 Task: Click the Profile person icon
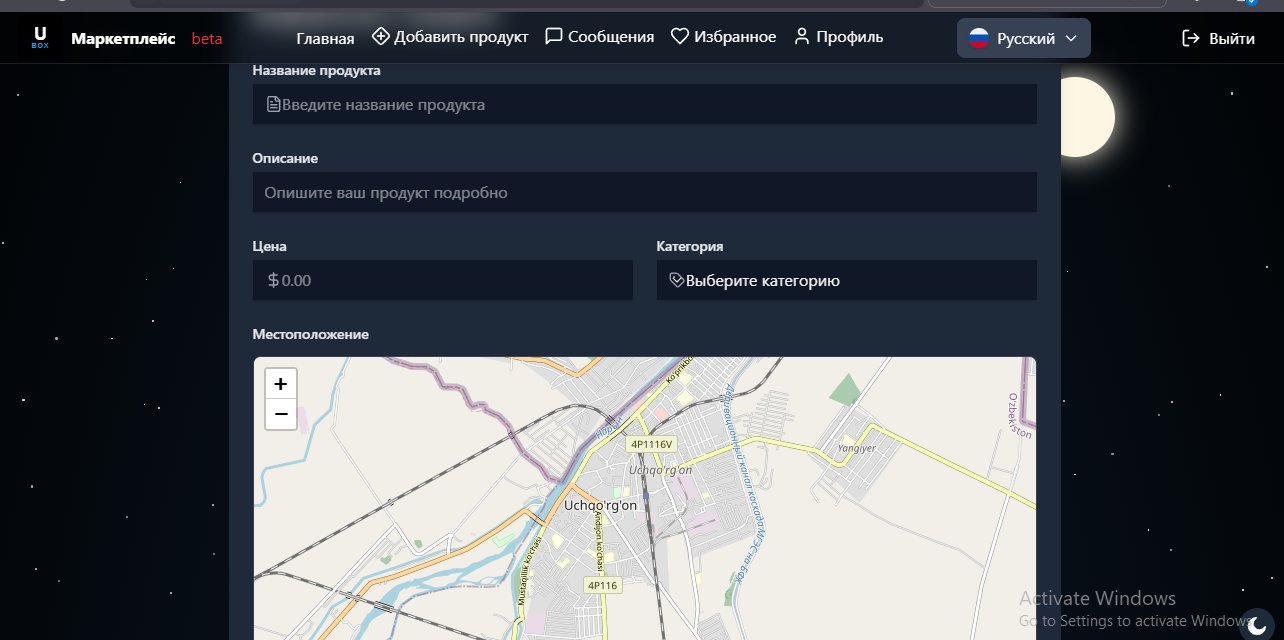click(802, 37)
